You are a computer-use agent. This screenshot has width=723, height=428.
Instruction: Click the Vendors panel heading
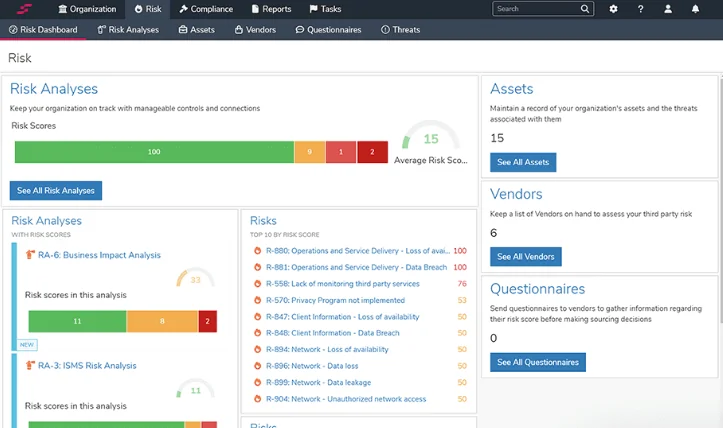(x=516, y=194)
